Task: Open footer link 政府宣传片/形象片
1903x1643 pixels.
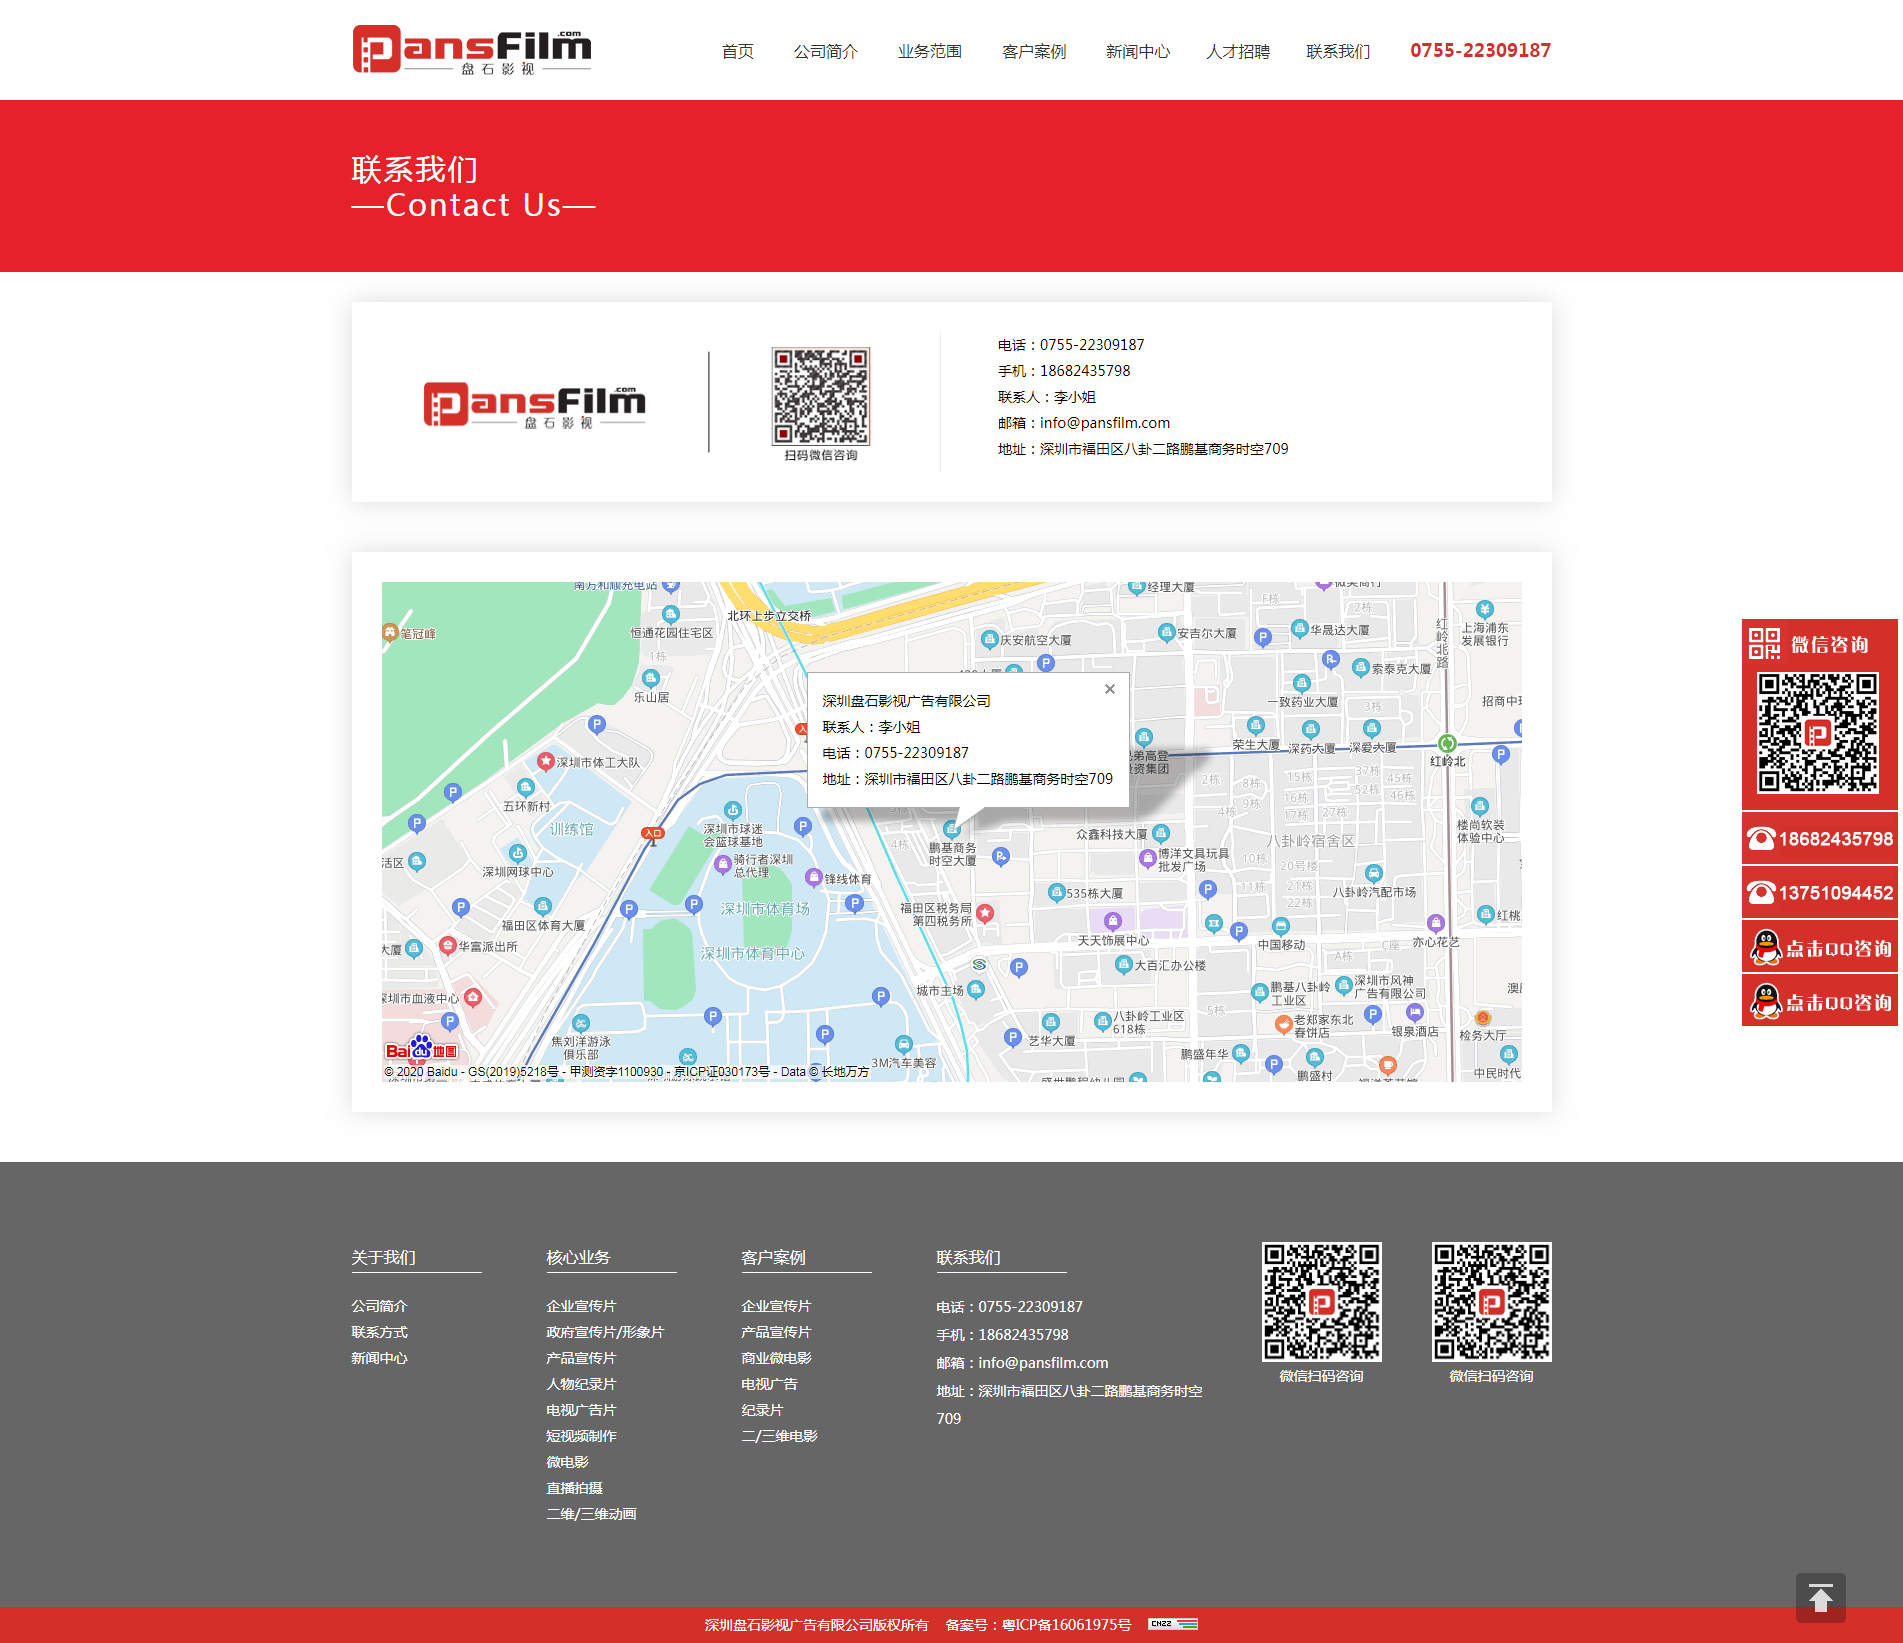Action: 605,1332
